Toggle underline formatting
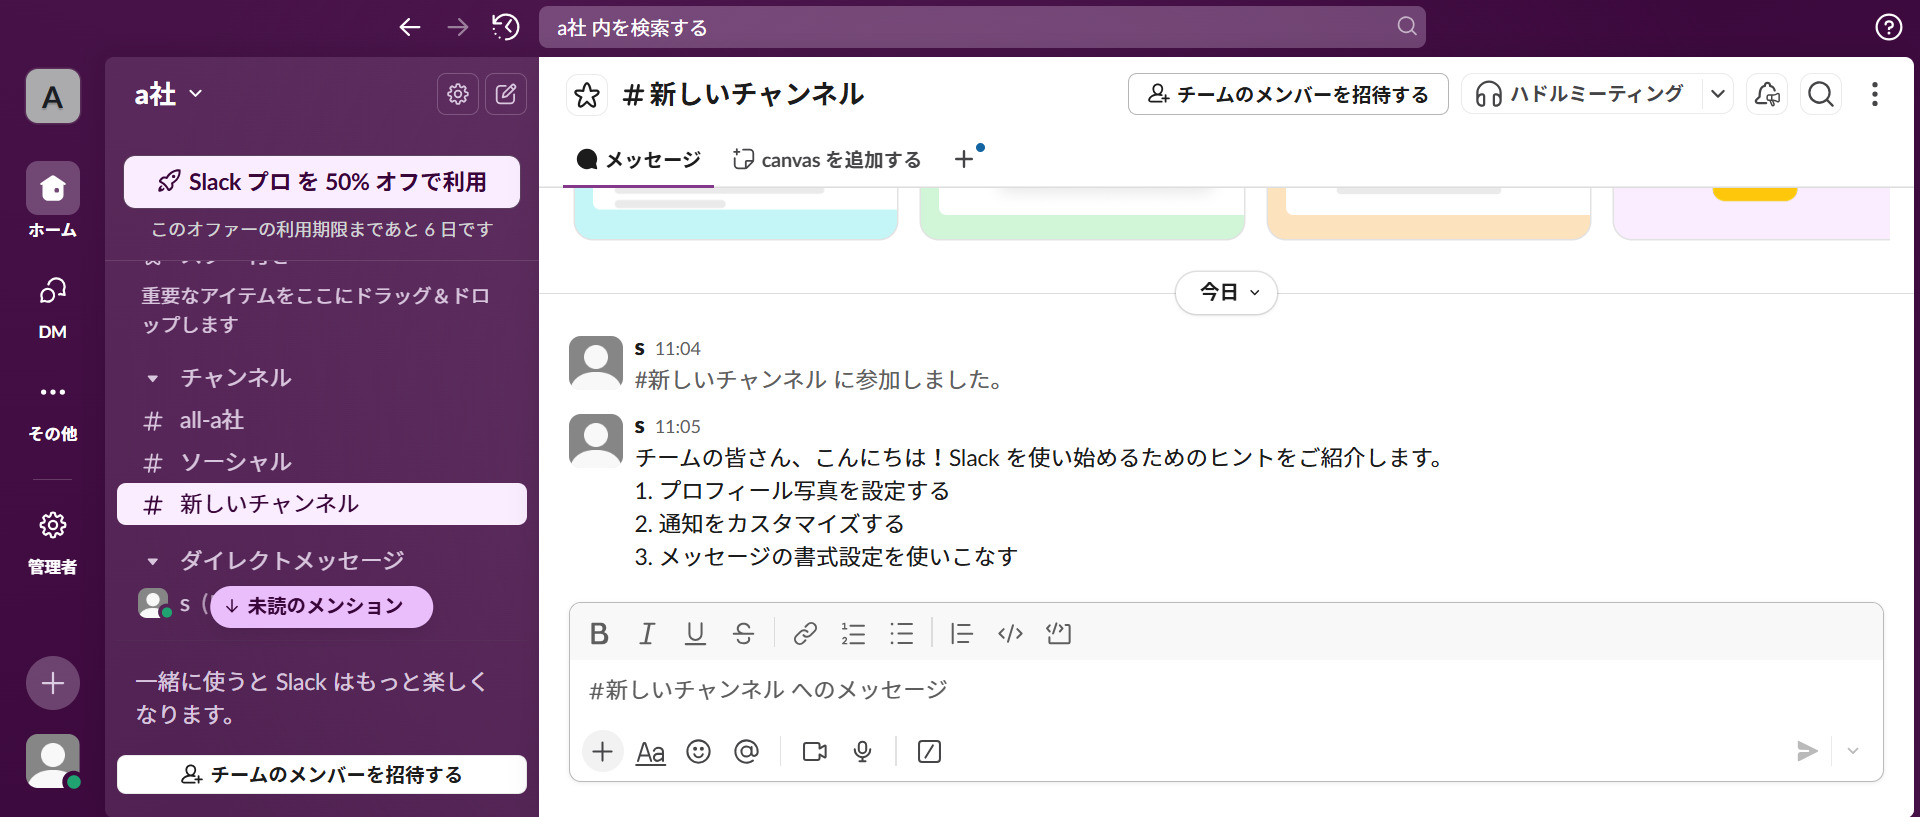 695,633
